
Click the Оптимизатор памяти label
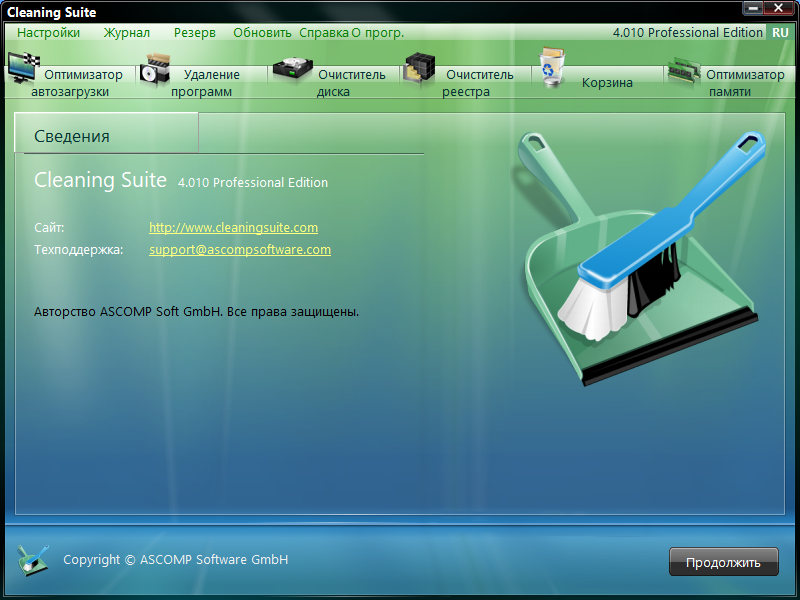(745, 83)
